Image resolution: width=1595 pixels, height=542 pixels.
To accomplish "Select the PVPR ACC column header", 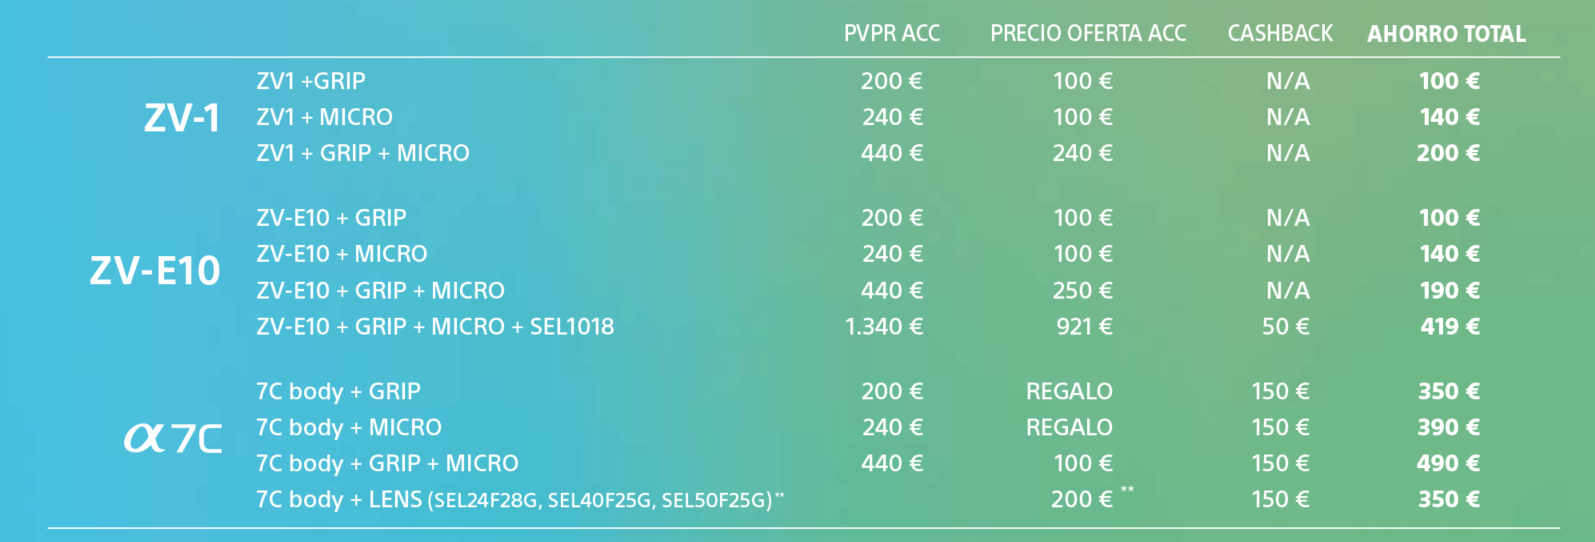I will pyautogui.click(x=891, y=34).
